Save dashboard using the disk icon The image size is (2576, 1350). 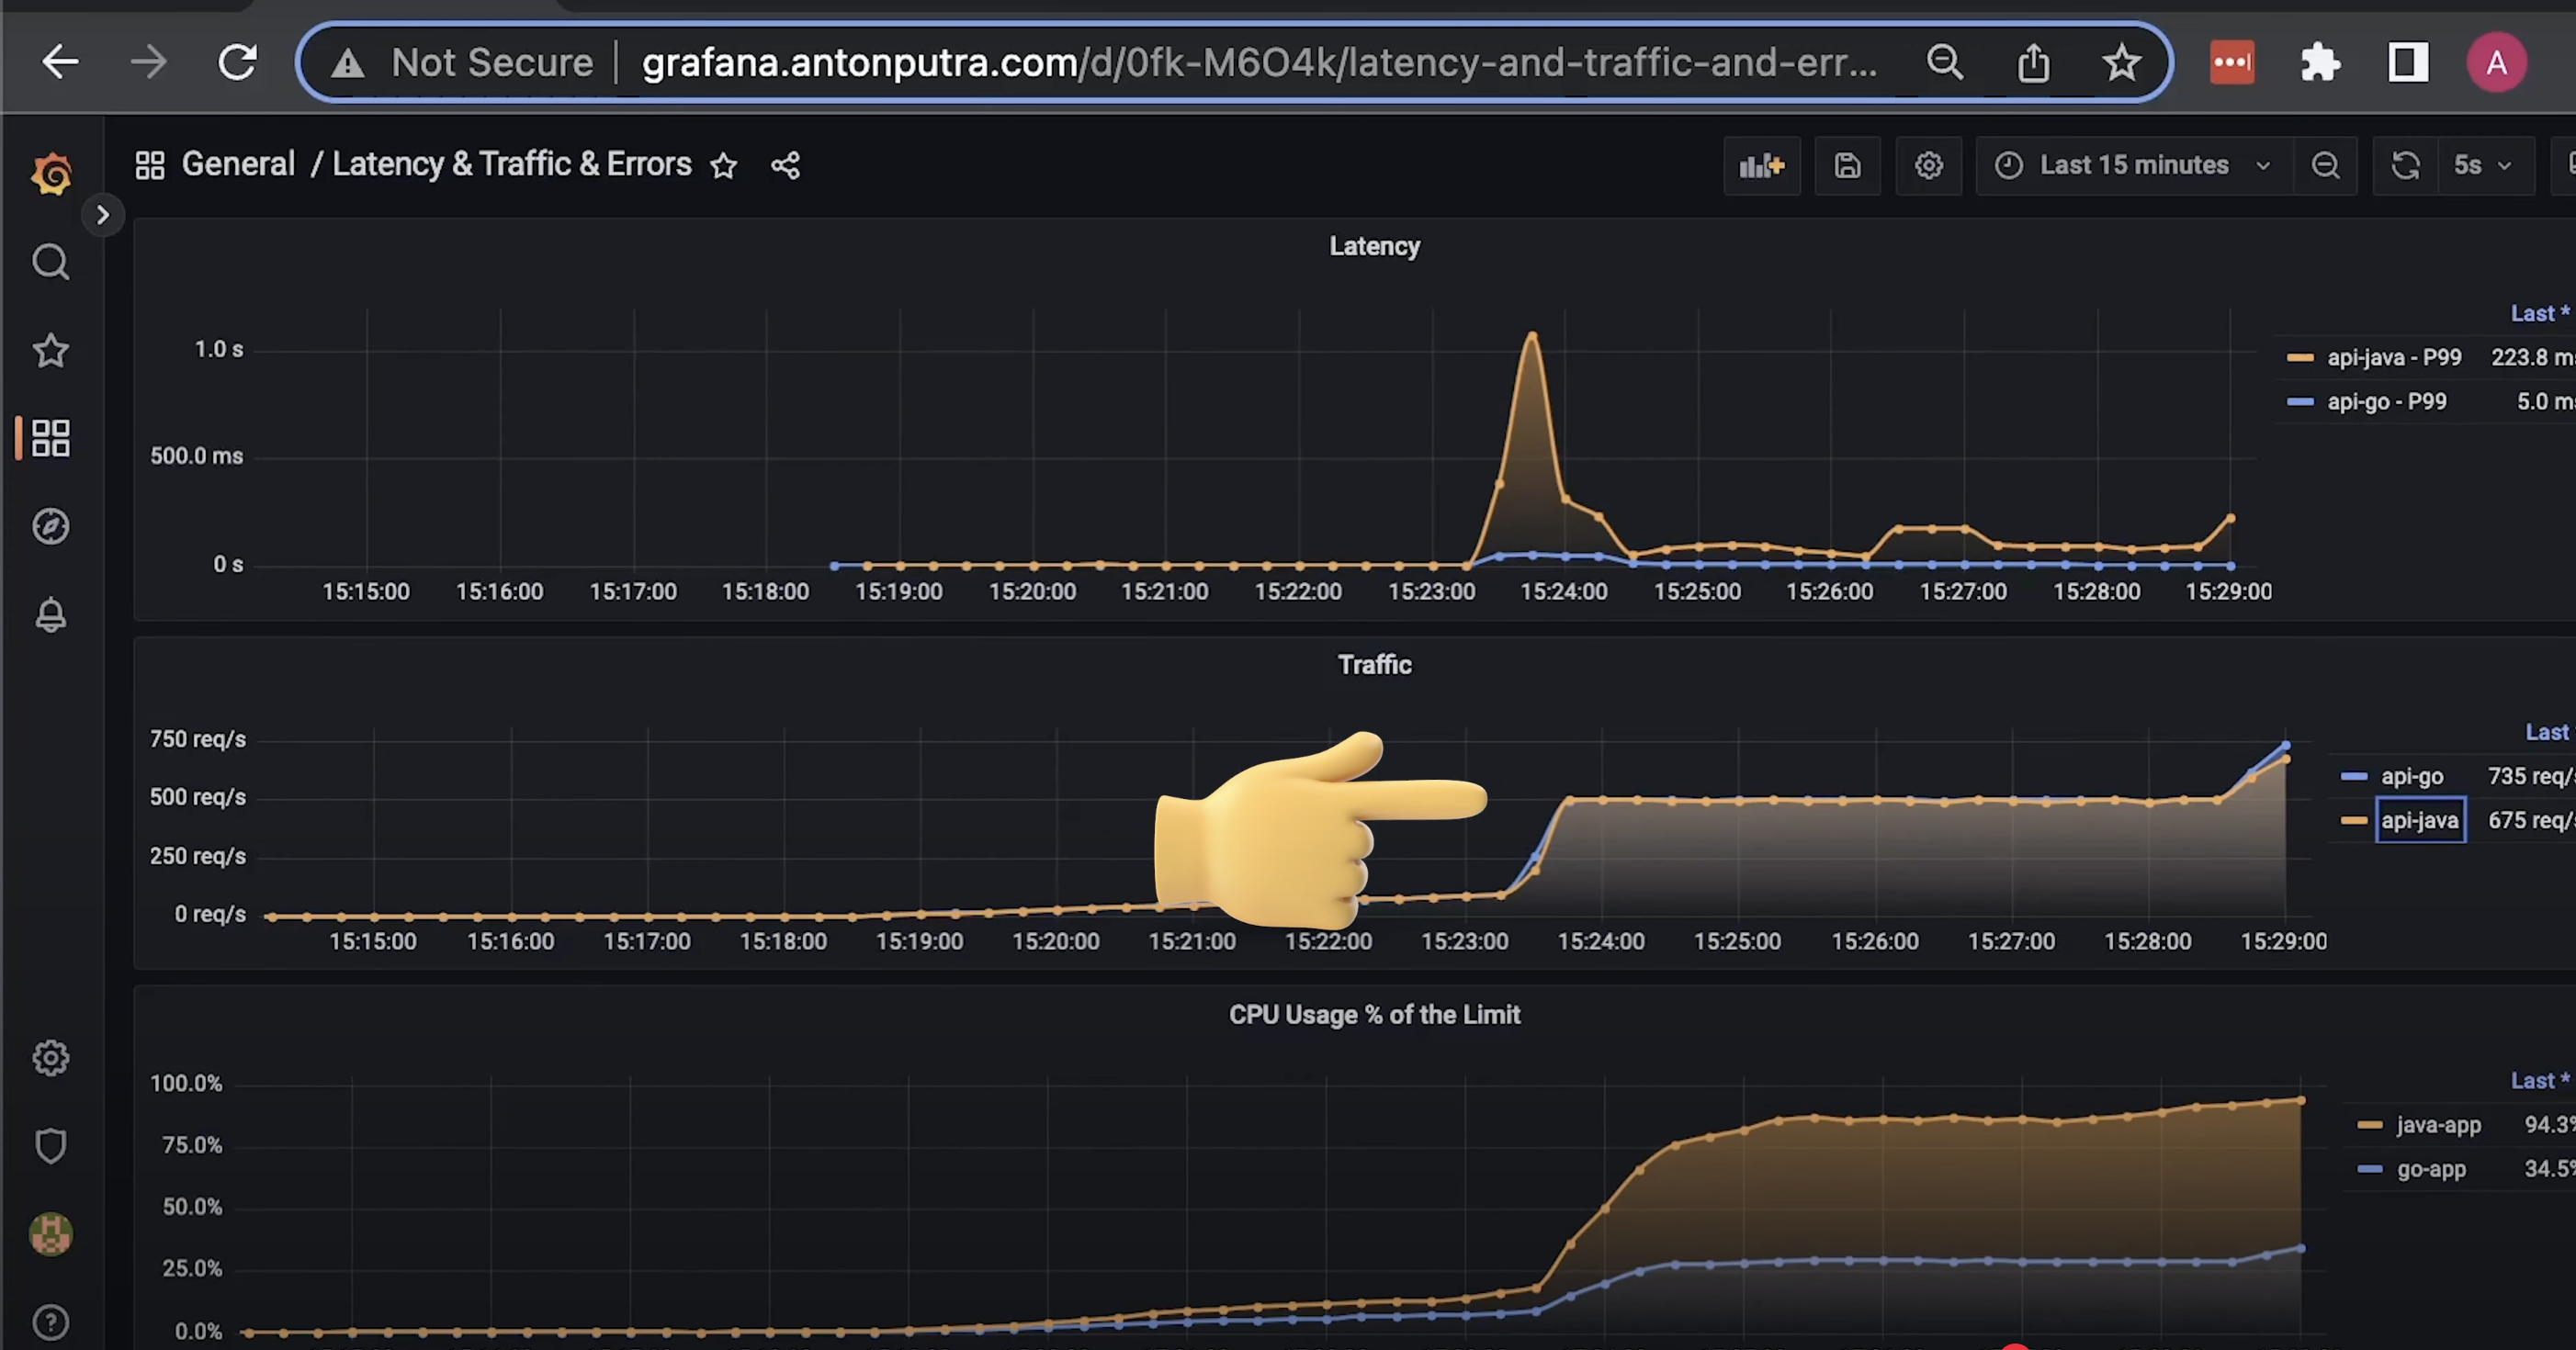(1847, 166)
